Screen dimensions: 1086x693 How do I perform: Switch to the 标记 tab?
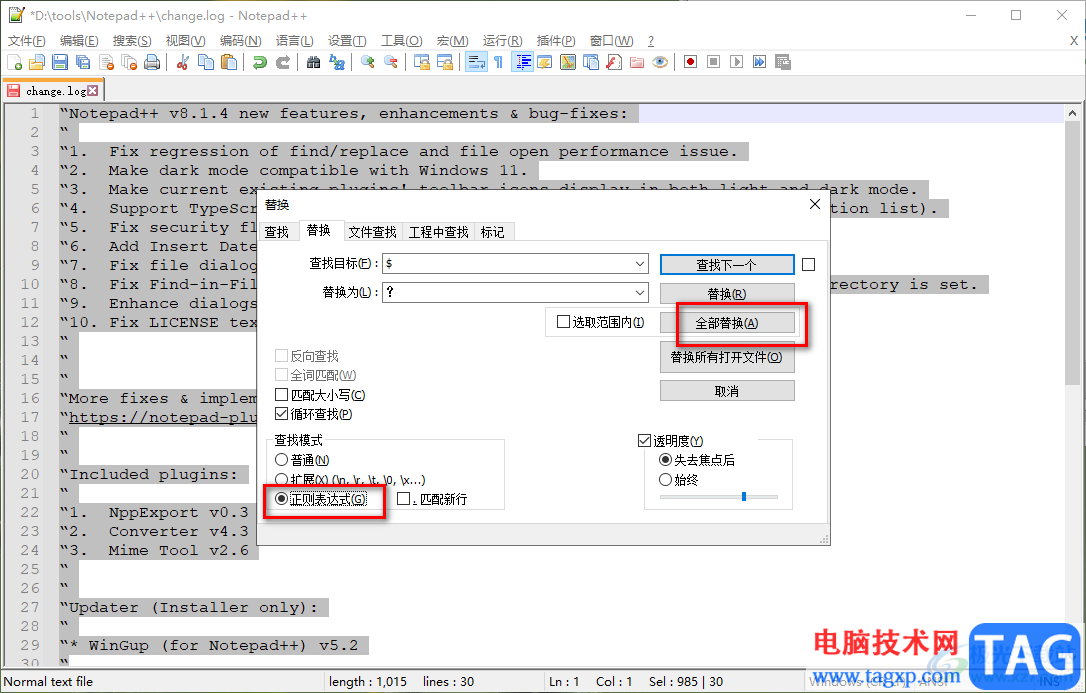[x=492, y=232]
